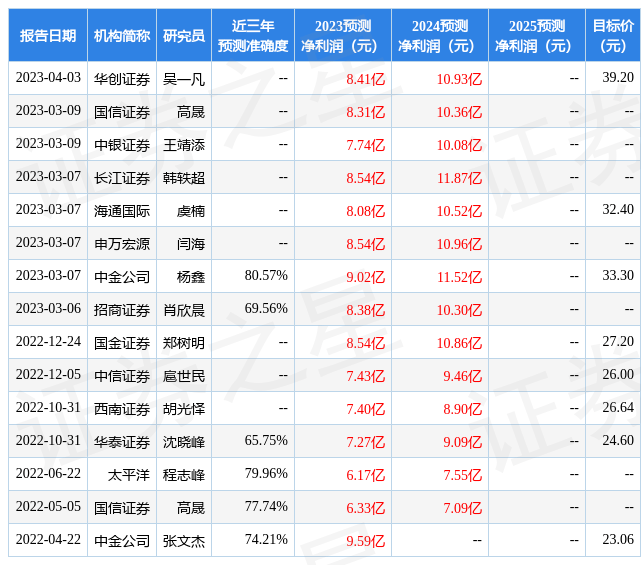This screenshot has height=565, width=641.
Task: Click researcher name 虞楠
Action: click(191, 211)
